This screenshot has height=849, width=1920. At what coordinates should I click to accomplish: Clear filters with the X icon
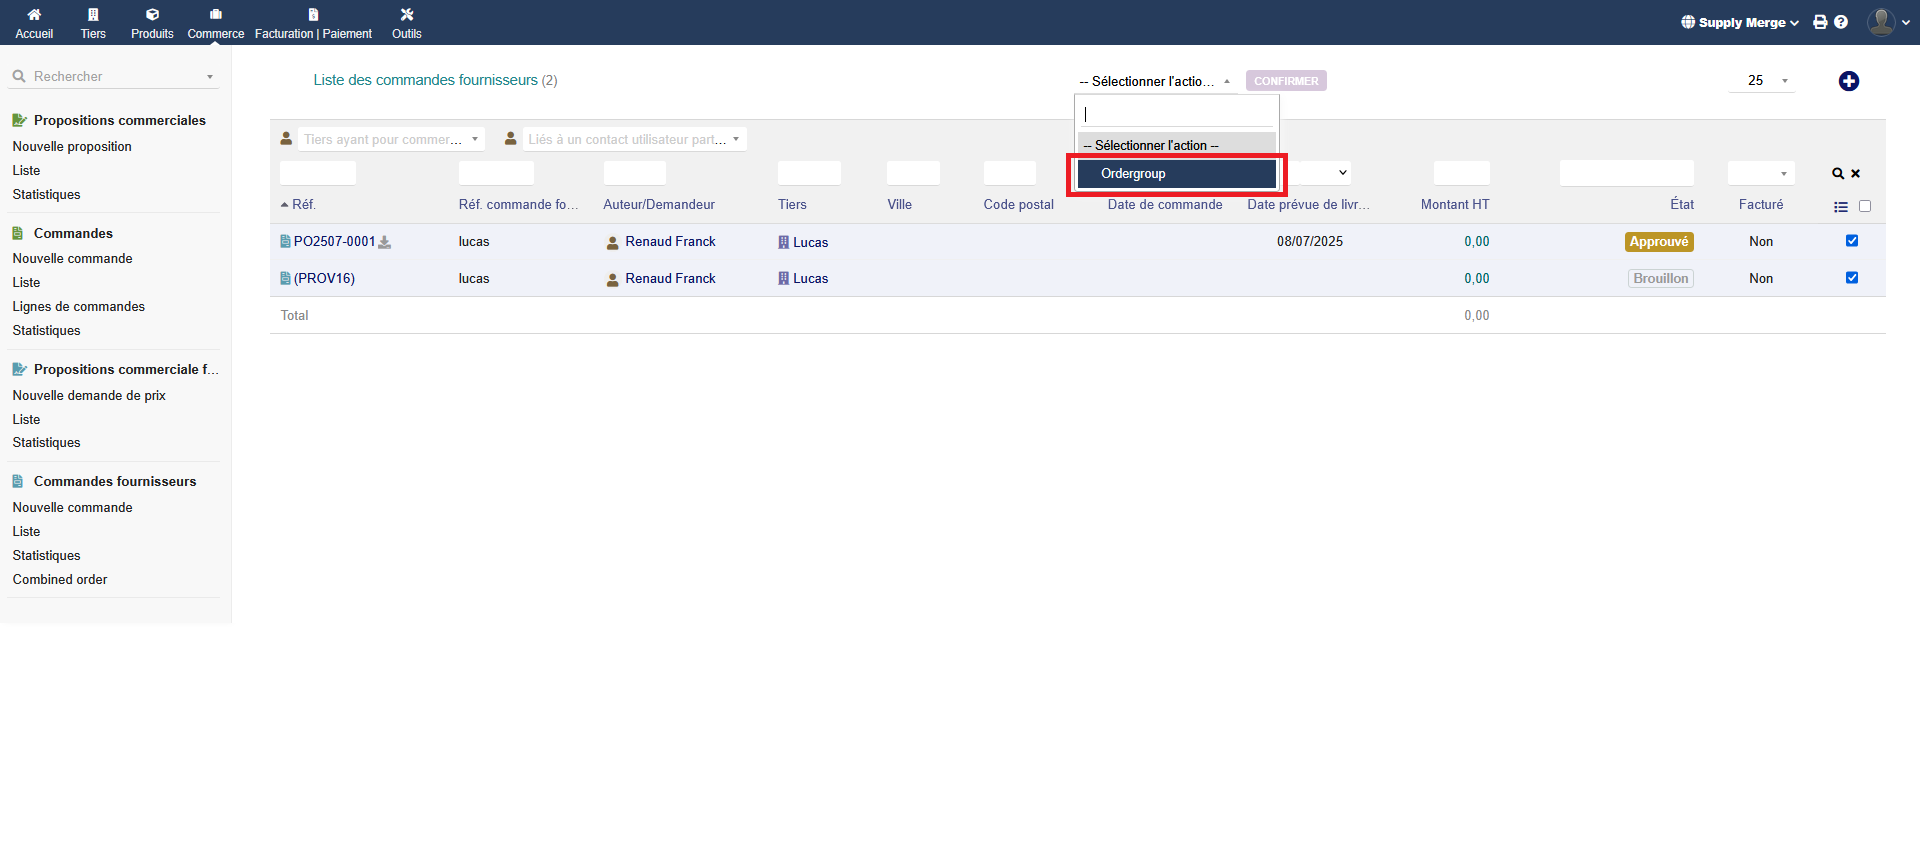1856,174
